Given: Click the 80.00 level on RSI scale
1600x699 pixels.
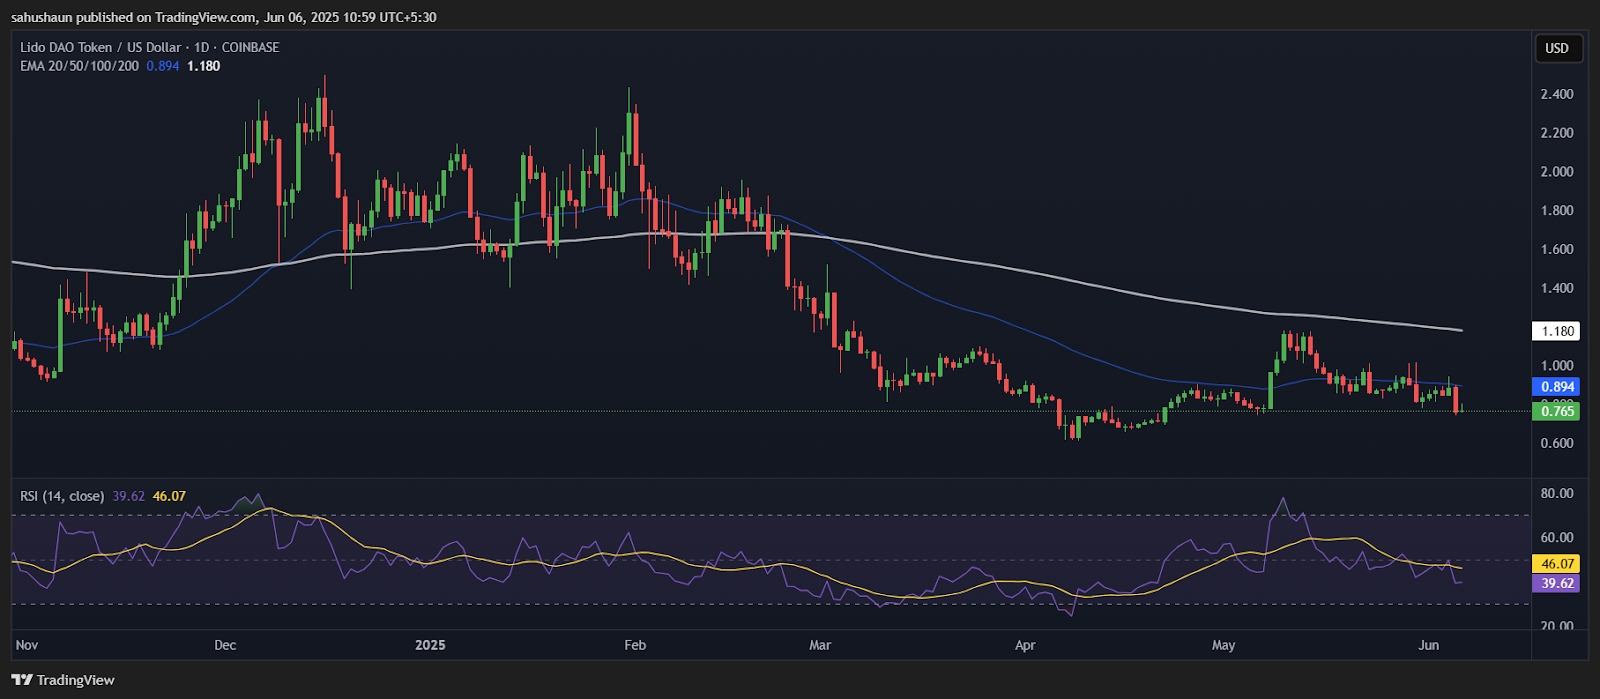Looking at the screenshot, I should coord(1557,493).
